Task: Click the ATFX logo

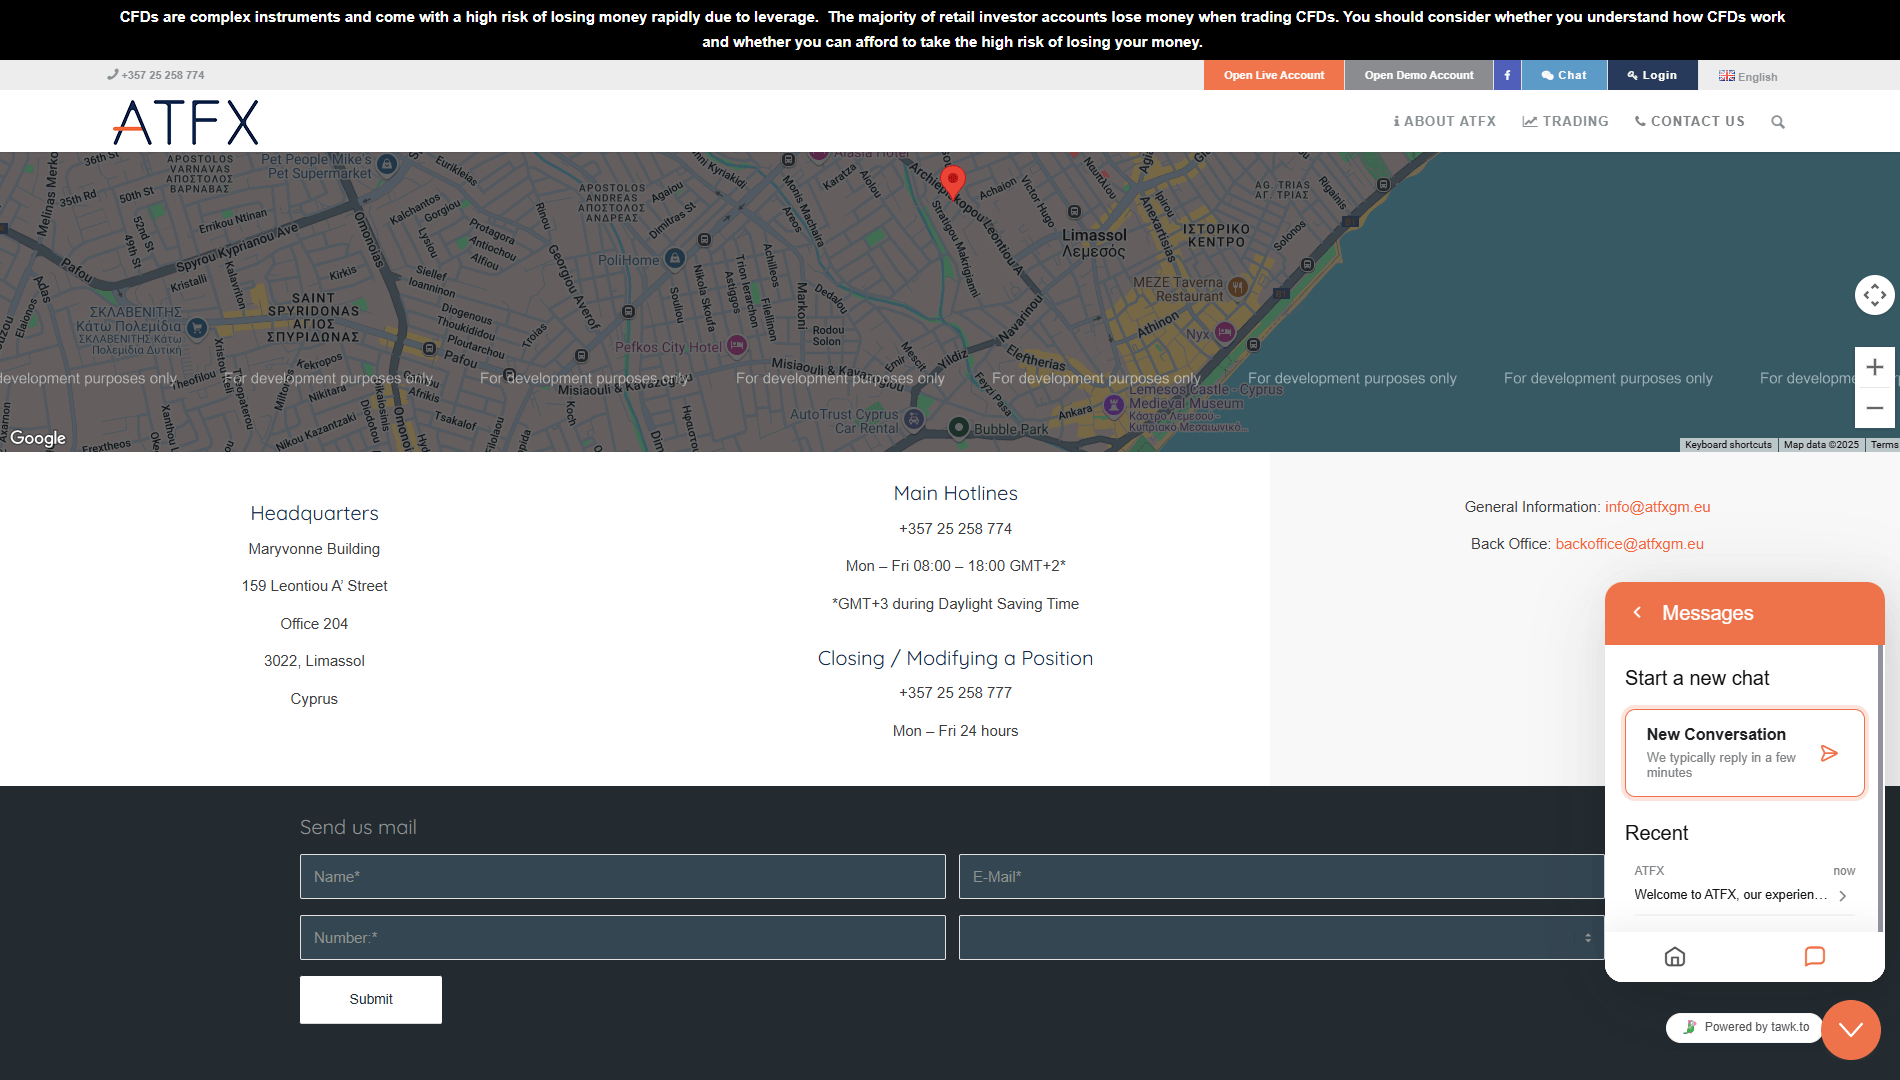Action: click(186, 122)
